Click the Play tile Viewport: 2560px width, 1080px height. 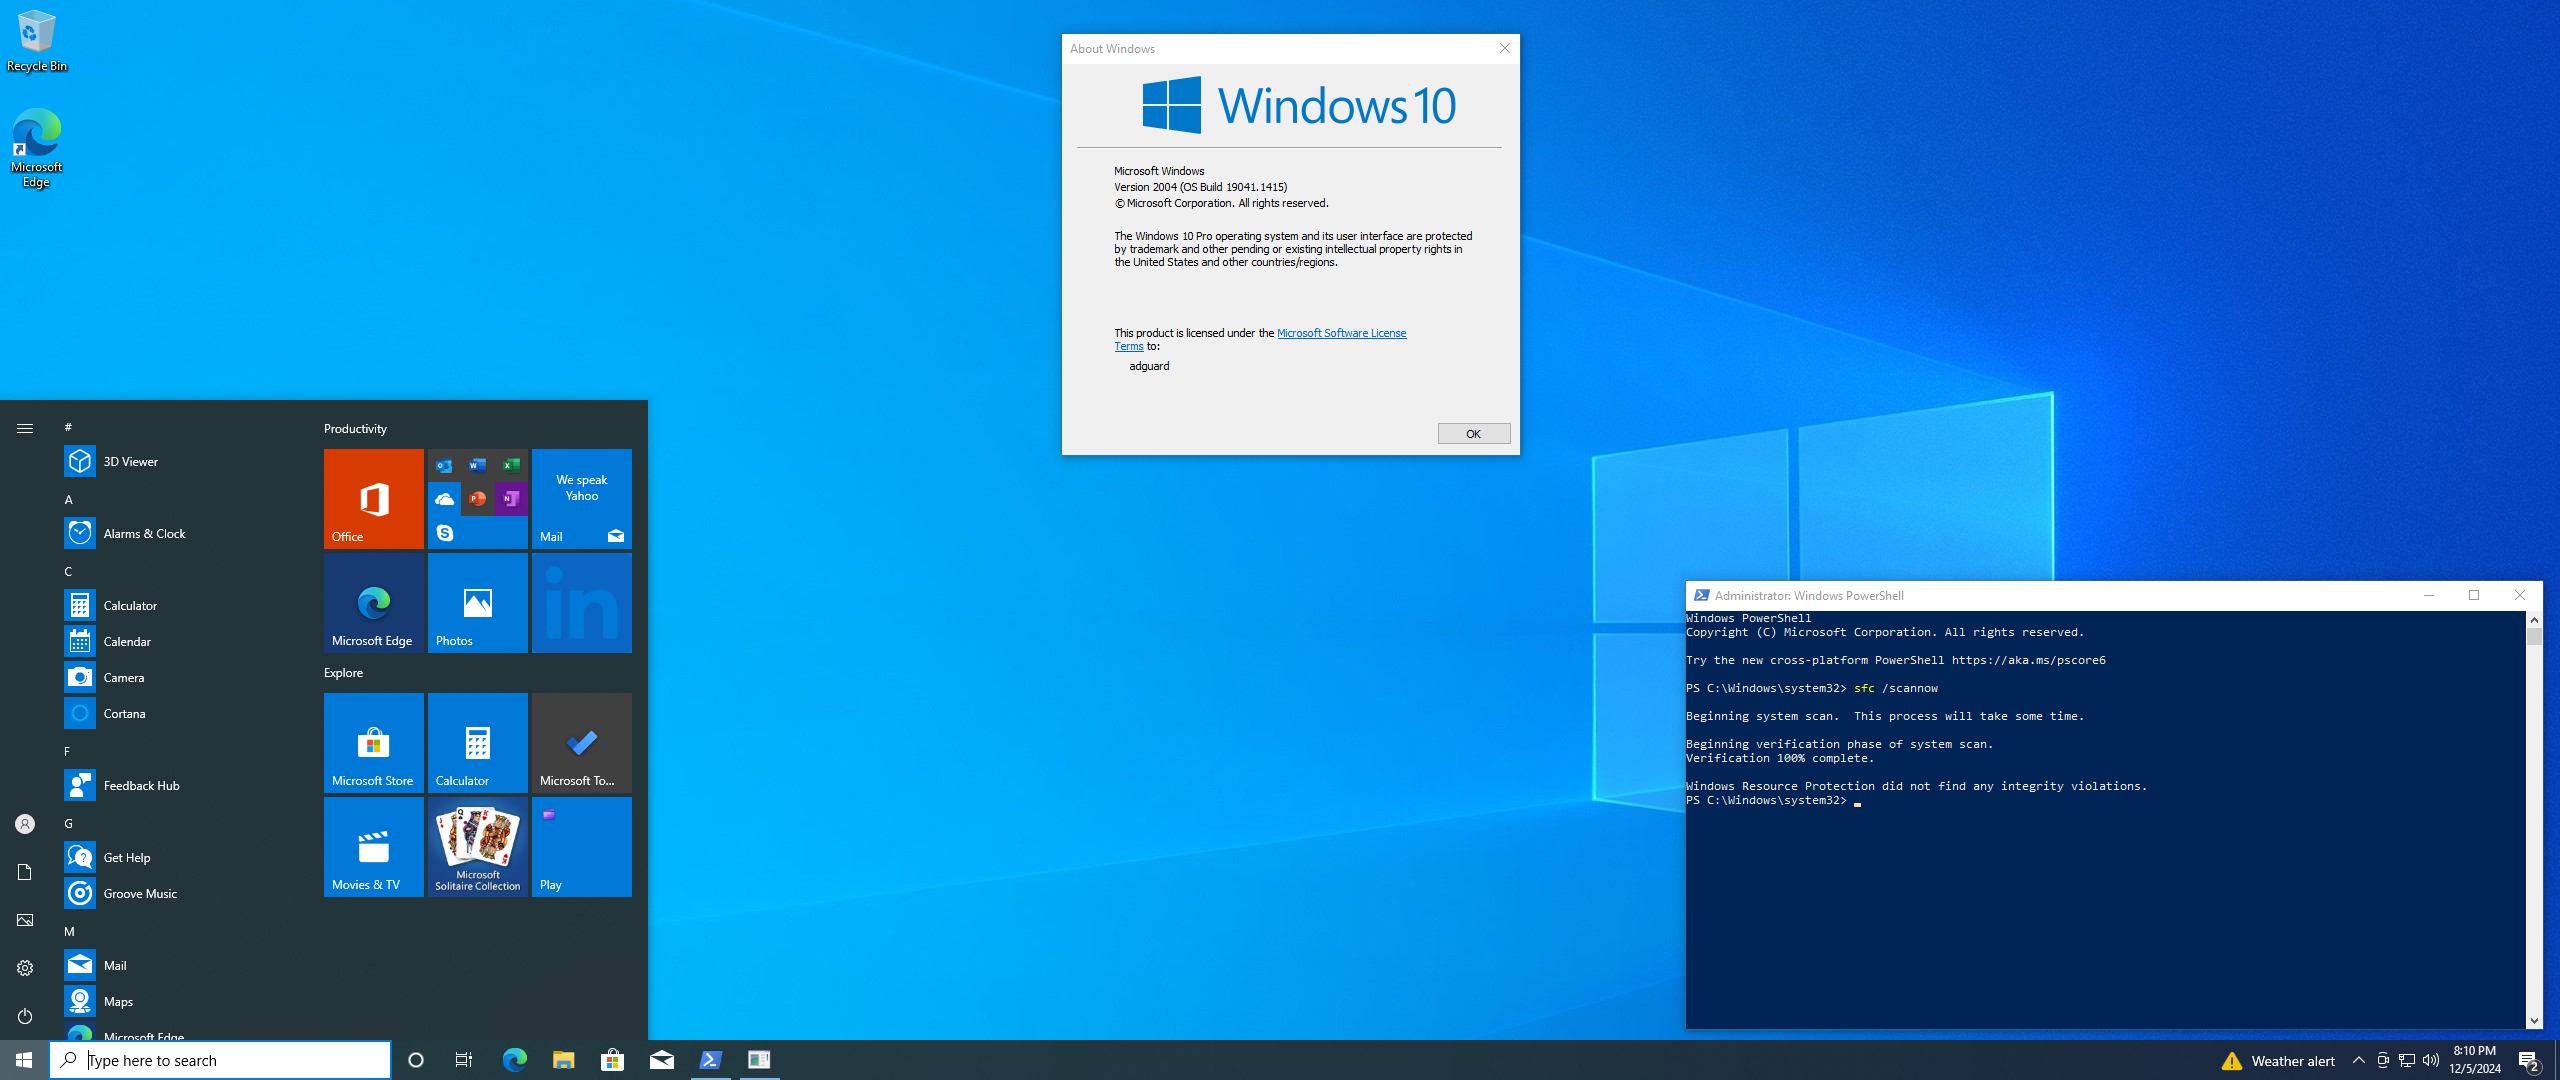(582, 847)
